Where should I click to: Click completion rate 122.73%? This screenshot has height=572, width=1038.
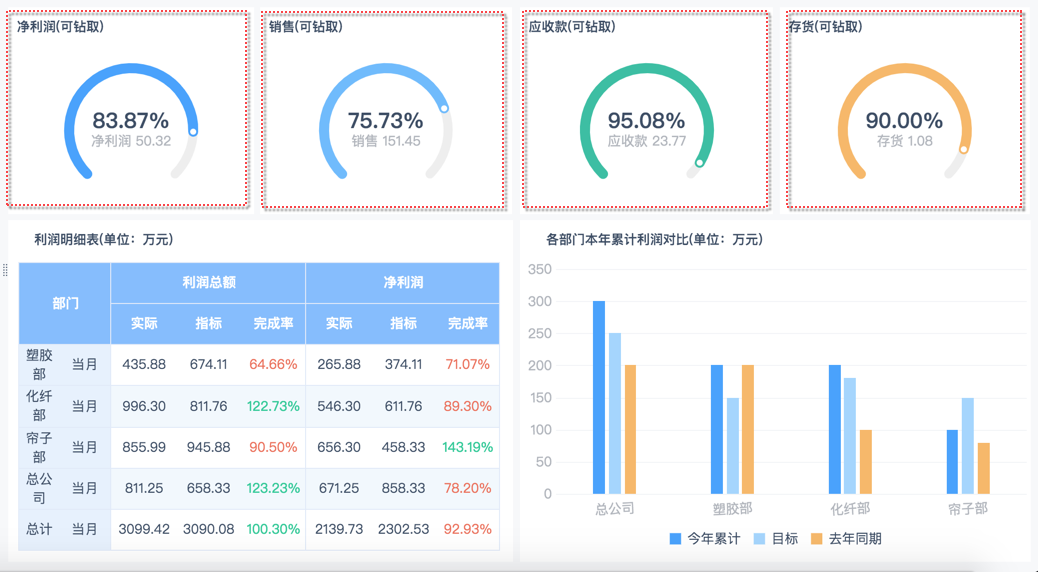tap(273, 406)
